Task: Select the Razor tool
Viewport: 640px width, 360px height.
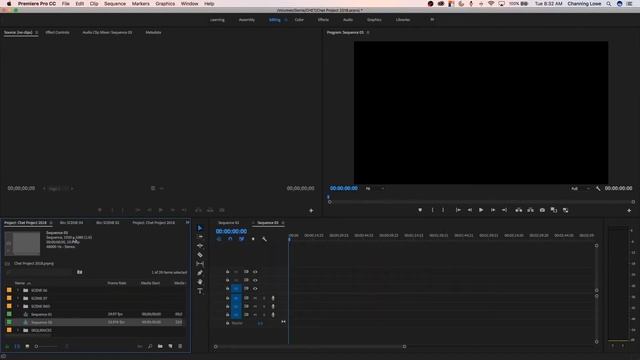Action: tap(200, 255)
